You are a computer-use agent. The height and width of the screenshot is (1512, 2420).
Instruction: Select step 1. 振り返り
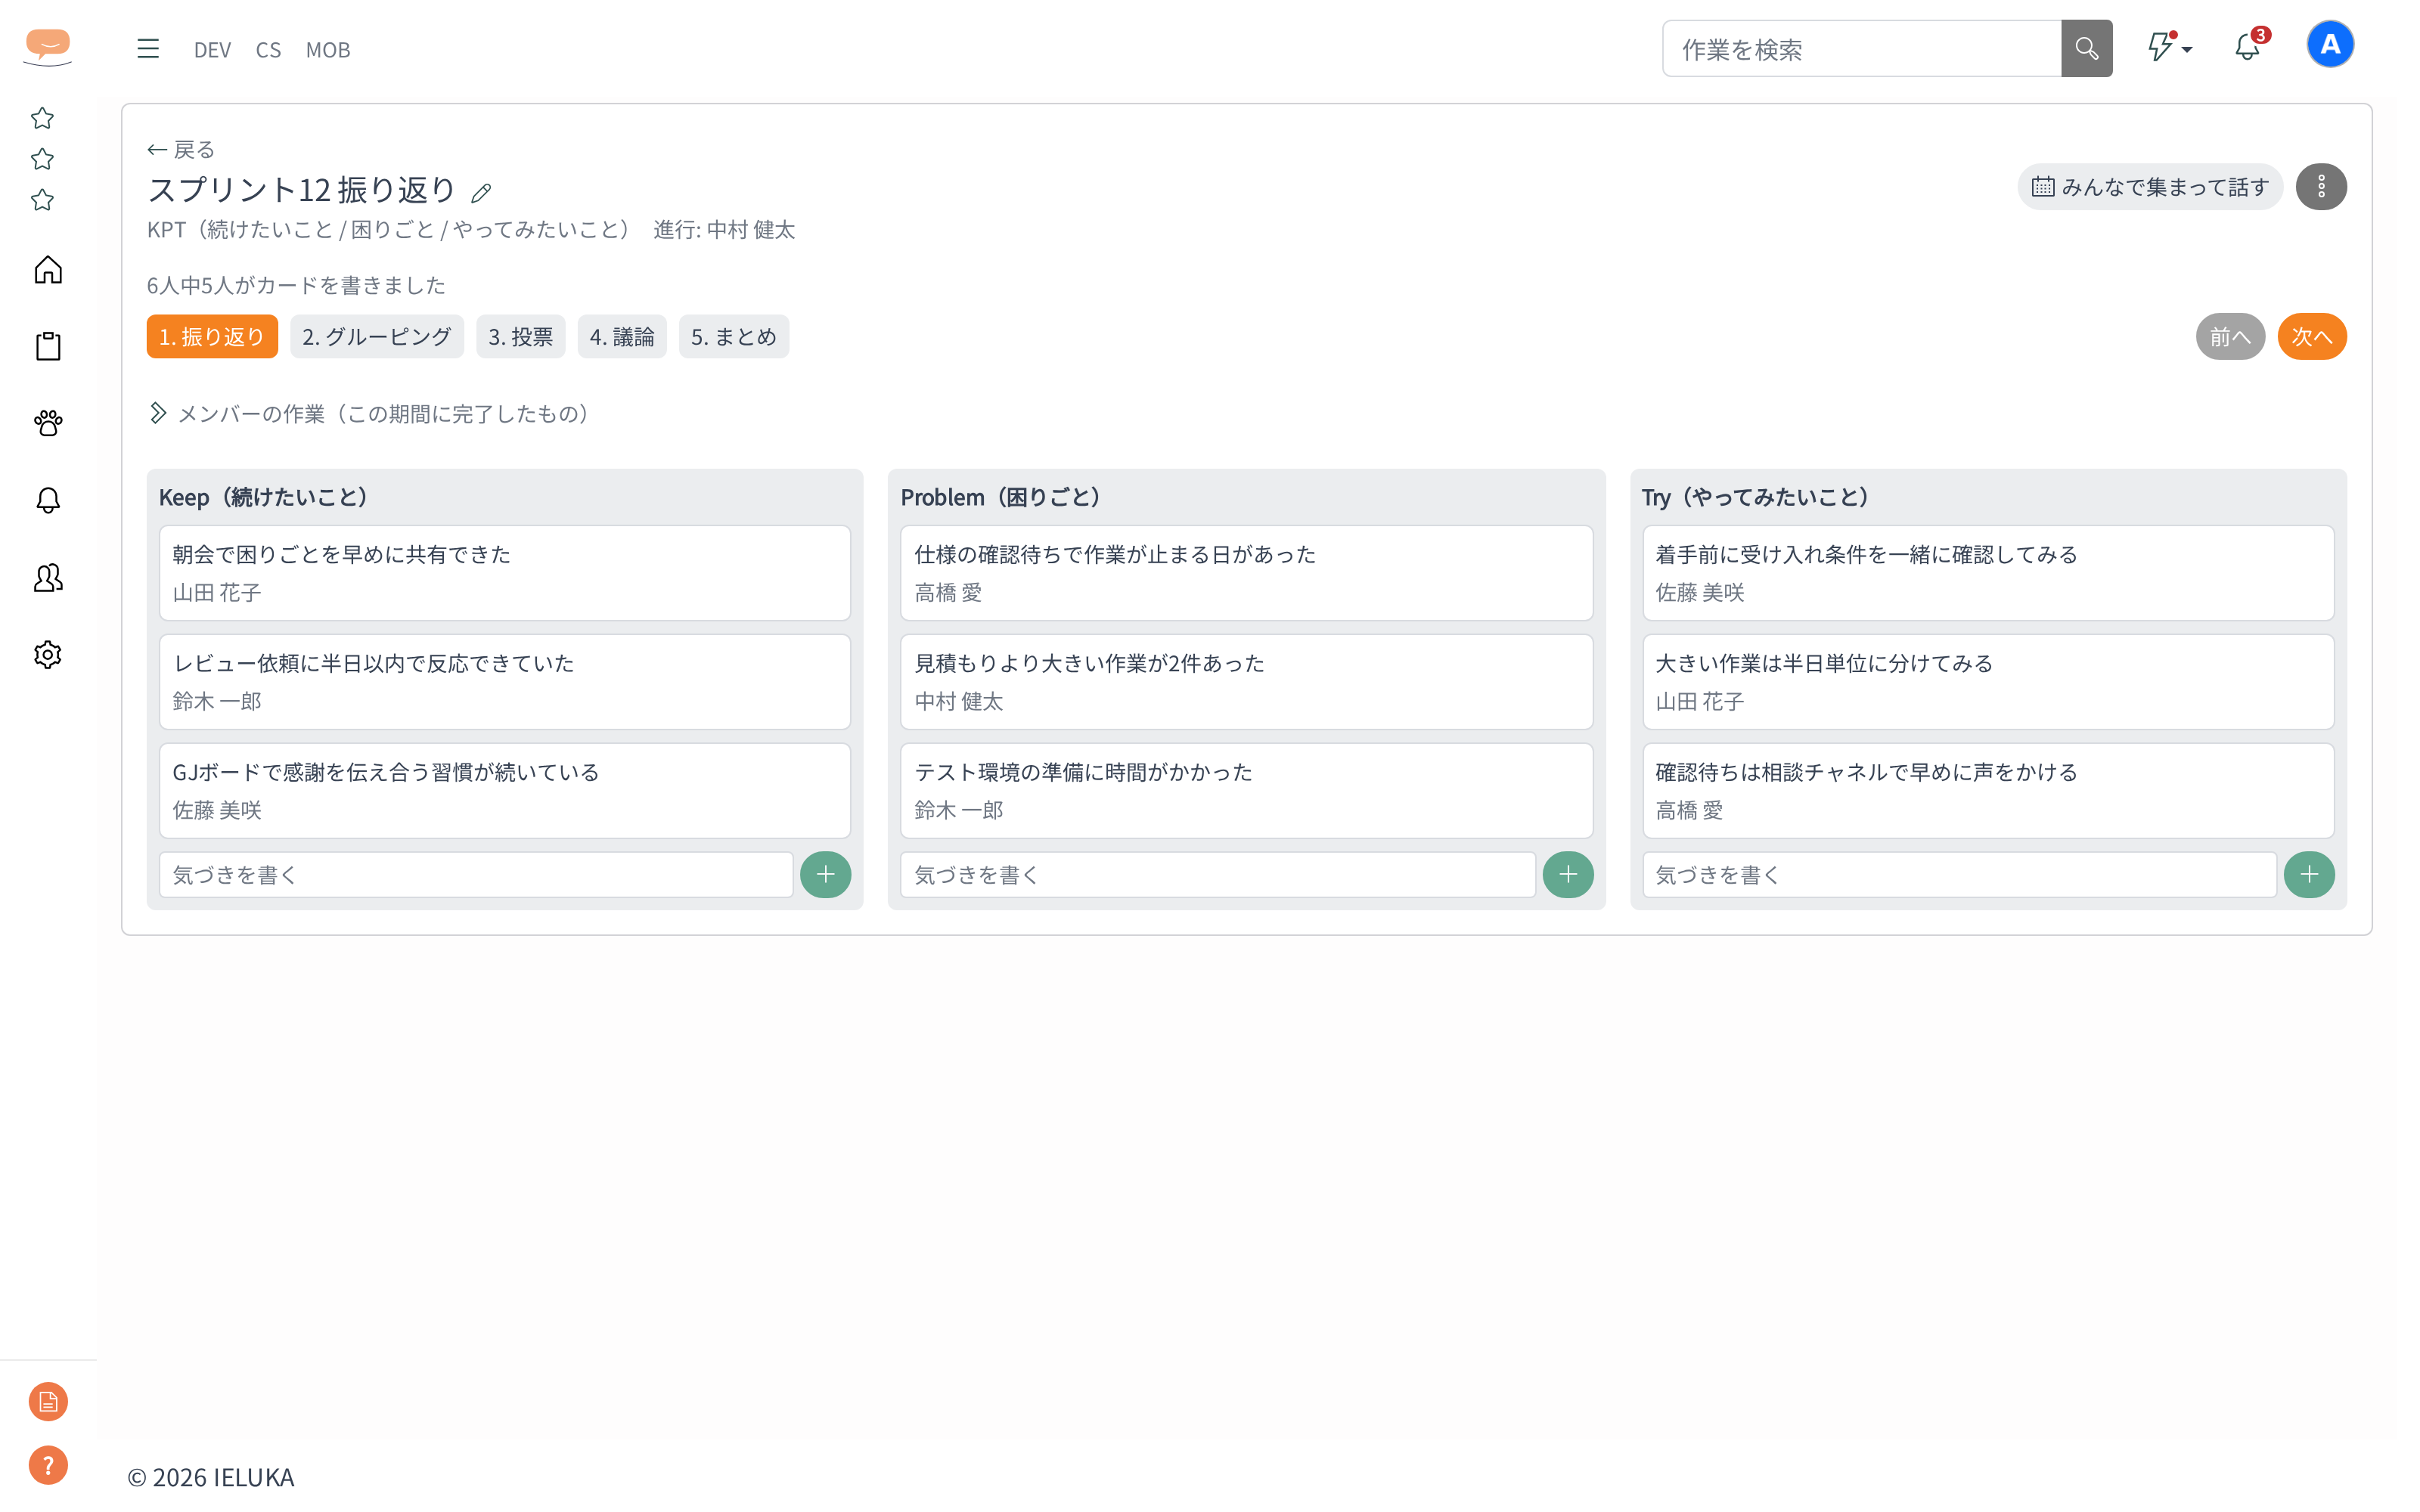pos(212,337)
